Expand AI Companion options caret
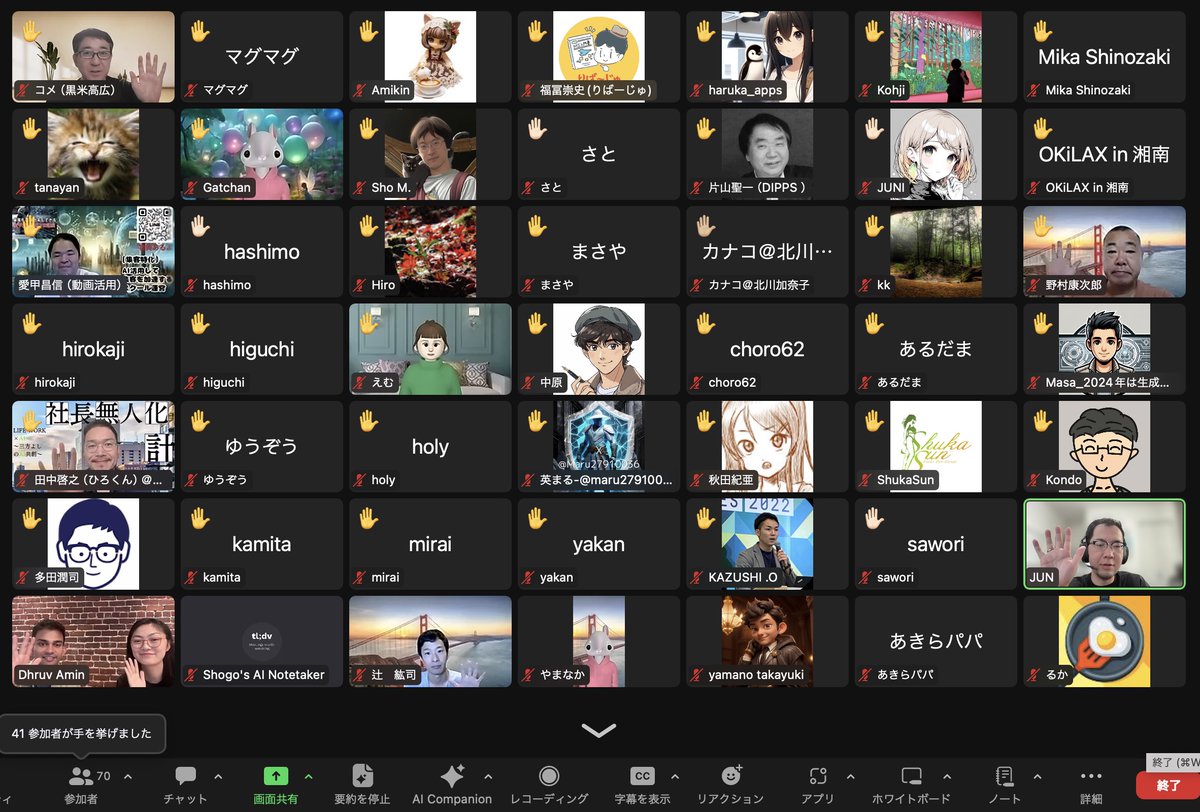1200x812 pixels. (487, 776)
